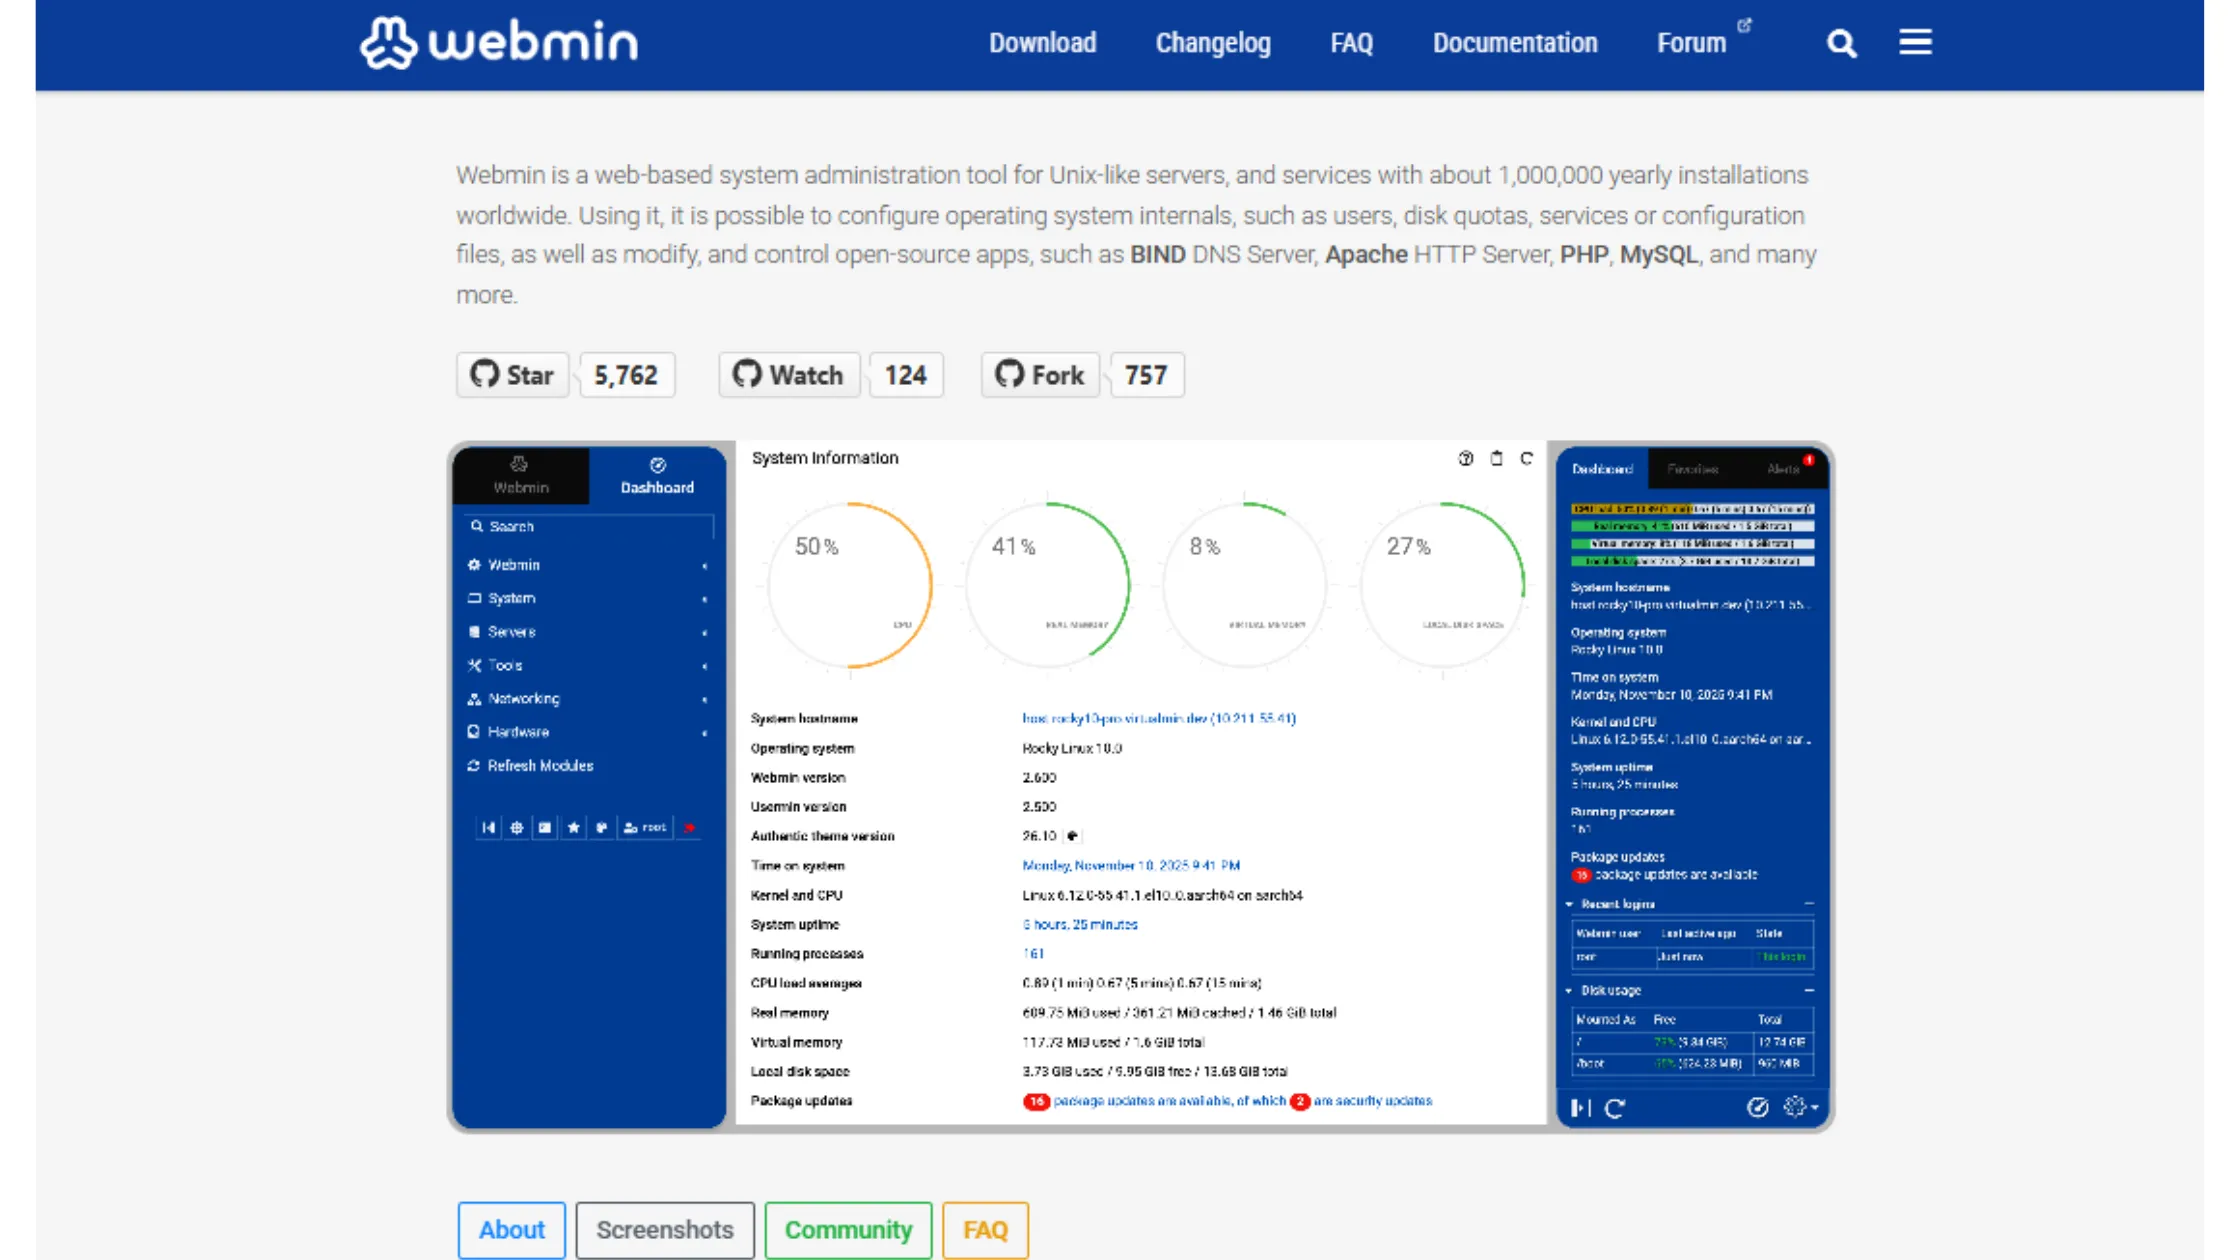The width and height of the screenshot is (2240, 1260).
Task: Click the 124 watchers count
Action: (905, 375)
